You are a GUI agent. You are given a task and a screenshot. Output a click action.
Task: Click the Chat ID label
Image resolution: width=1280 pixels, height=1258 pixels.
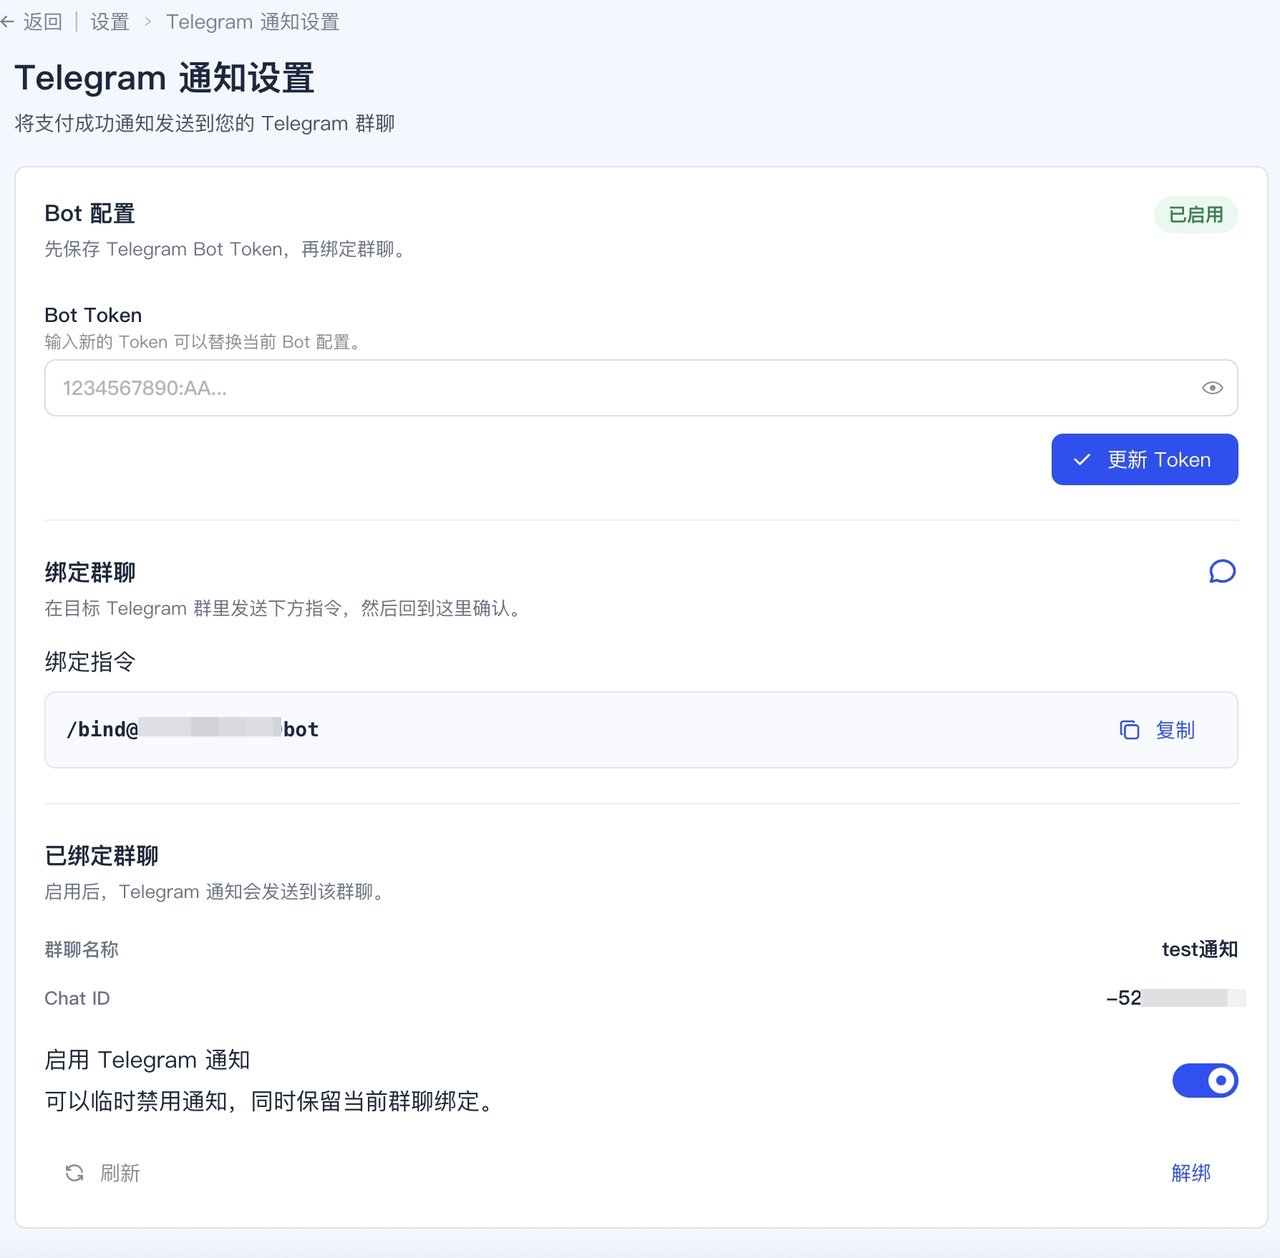point(77,998)
